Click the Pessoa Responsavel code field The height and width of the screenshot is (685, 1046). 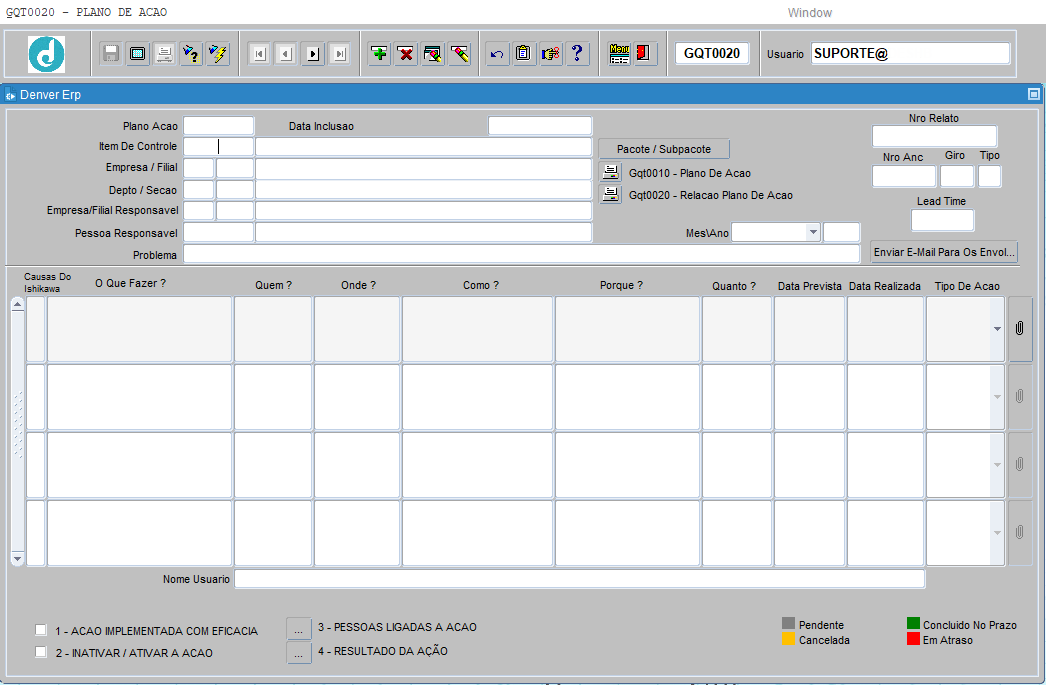[x=219, y=232]
